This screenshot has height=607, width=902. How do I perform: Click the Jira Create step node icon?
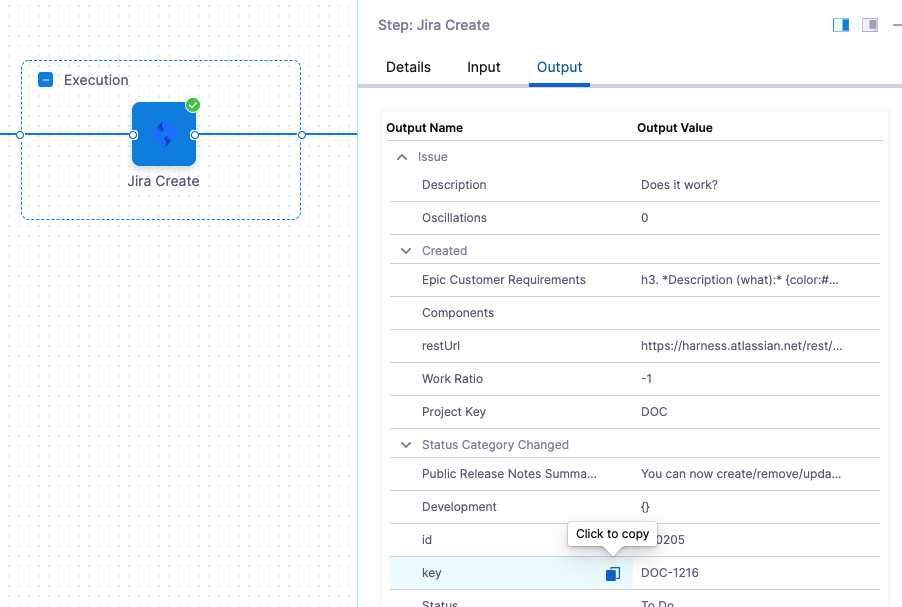pyautogui.click(x=163, y=134)
